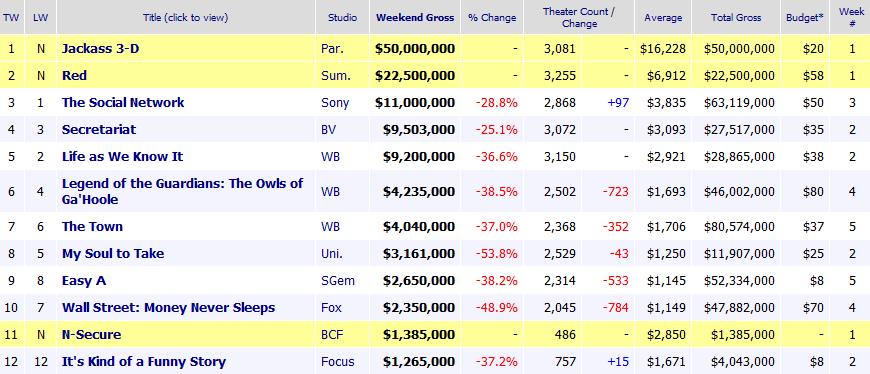Viewport: 870px width, 374px height.
Task: Sort by % Change column header
Action: (x=492, y=18)
